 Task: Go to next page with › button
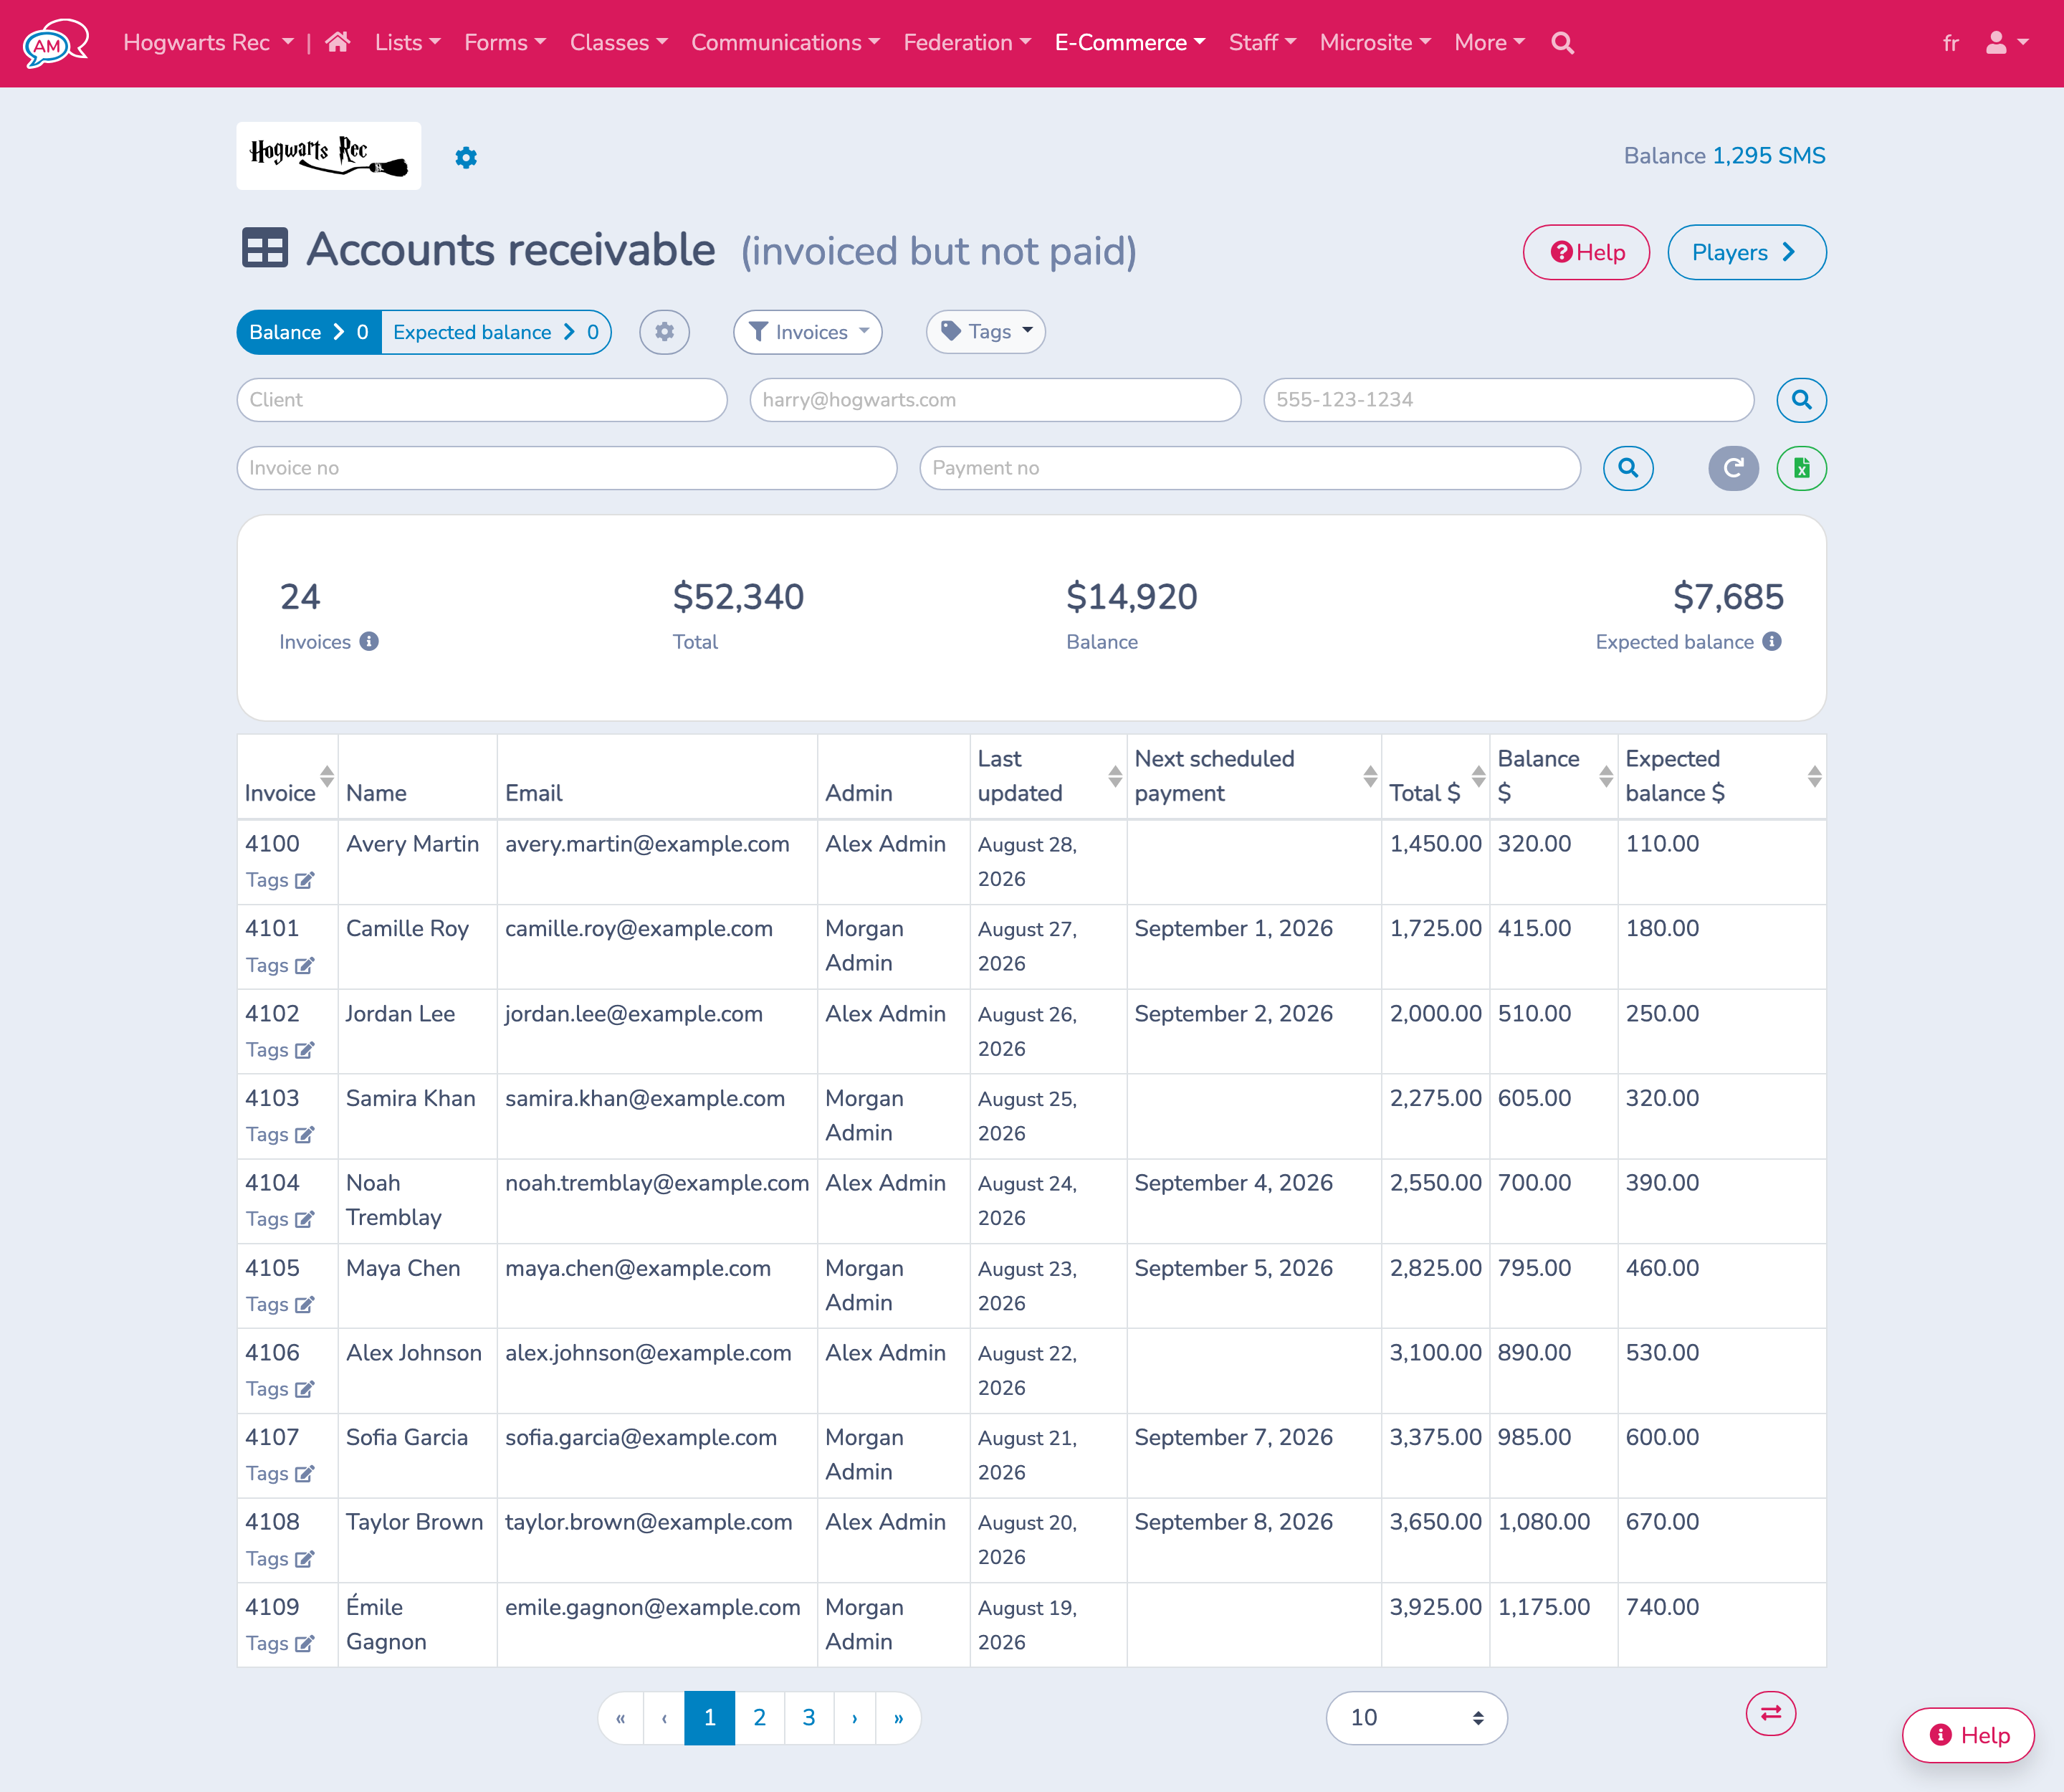[854, 1718]
